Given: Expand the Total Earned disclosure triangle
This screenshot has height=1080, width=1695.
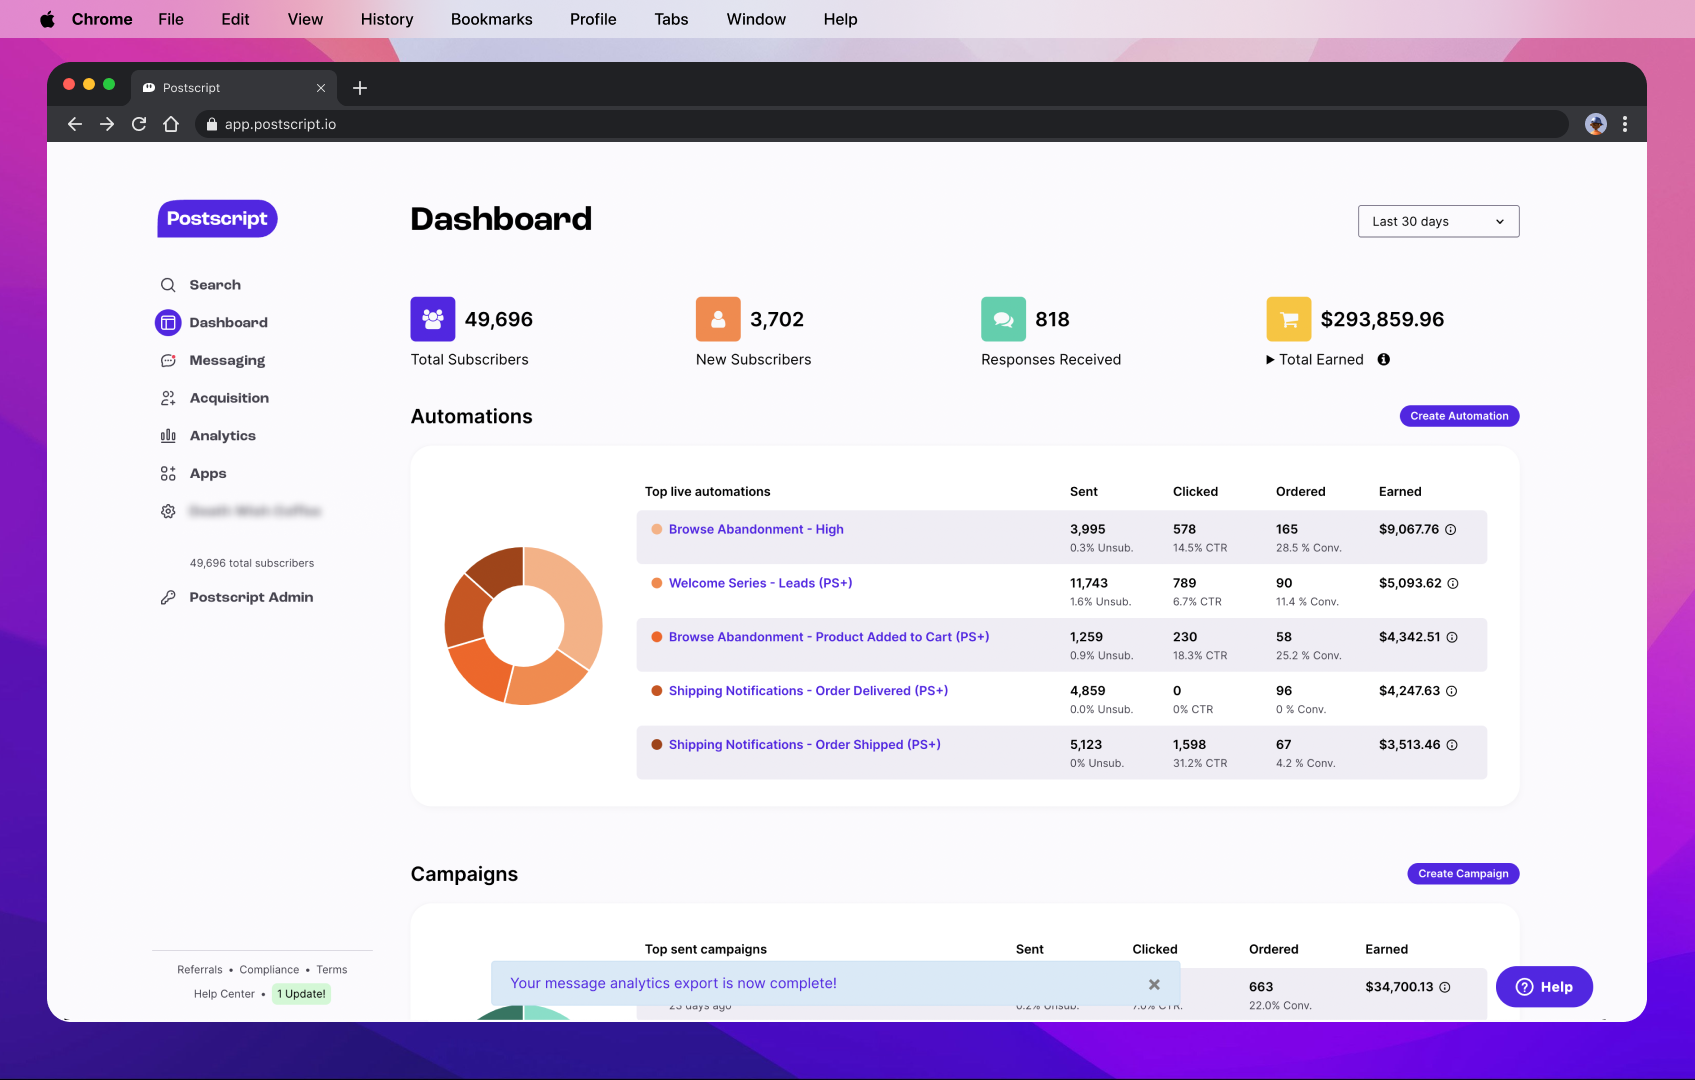Looking at the screenshot, I should (x=1270, y=360).
